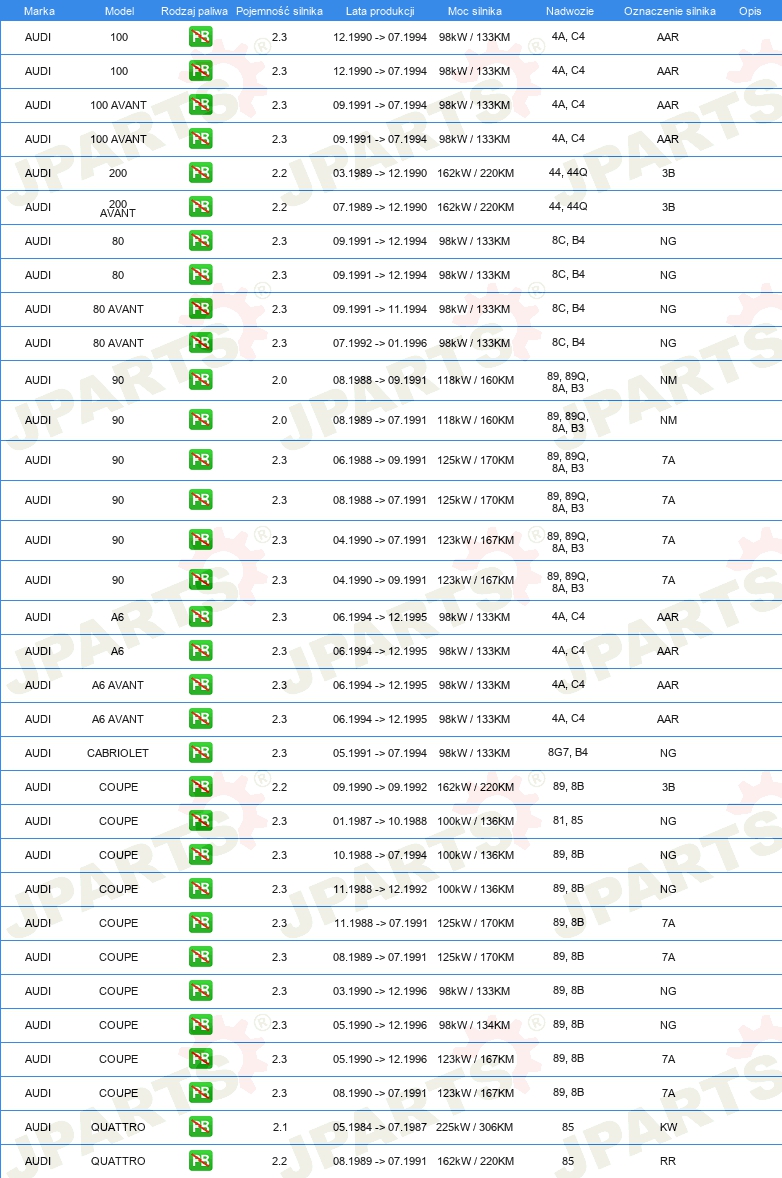Click the fuel icon for COUPE 05.1990 123kW row
This screenshot has width=782, height=1178.
click(x=201, y=1059)
